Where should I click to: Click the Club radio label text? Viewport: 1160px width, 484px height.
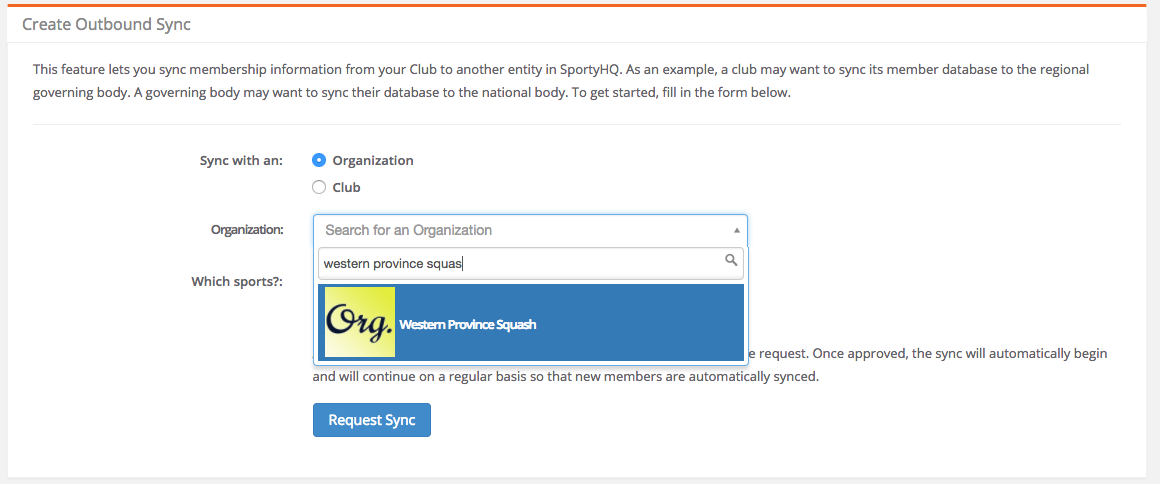pyautogui.click(x=346, y=187)
